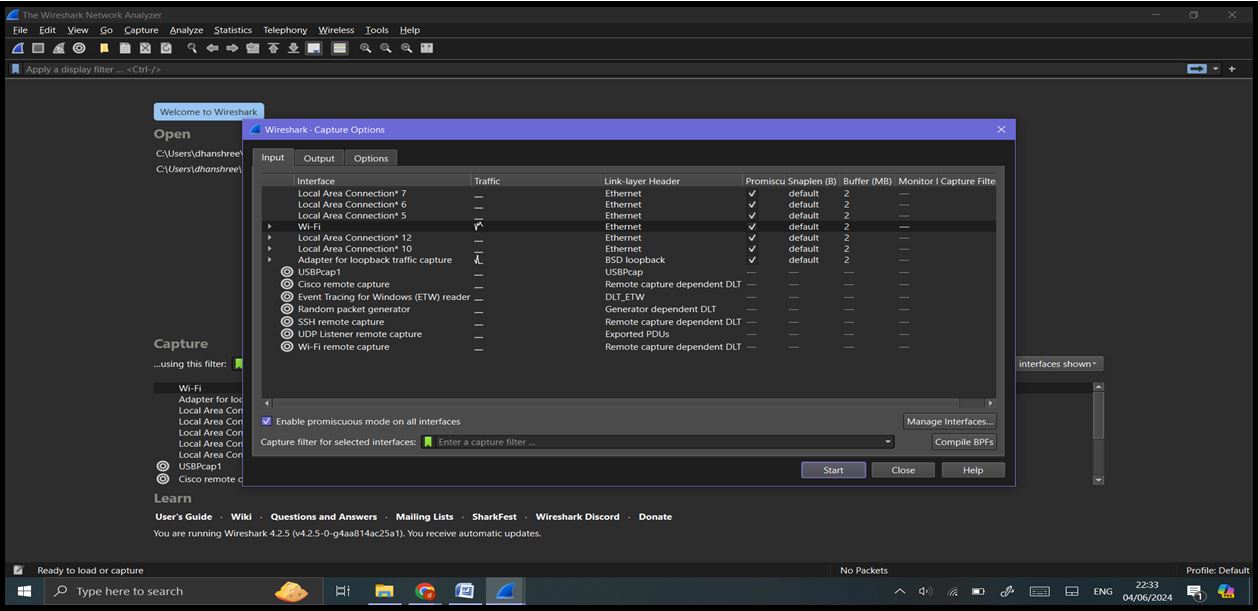
Task: Click the colorize packet list icon
Action: tap(340, 47)
